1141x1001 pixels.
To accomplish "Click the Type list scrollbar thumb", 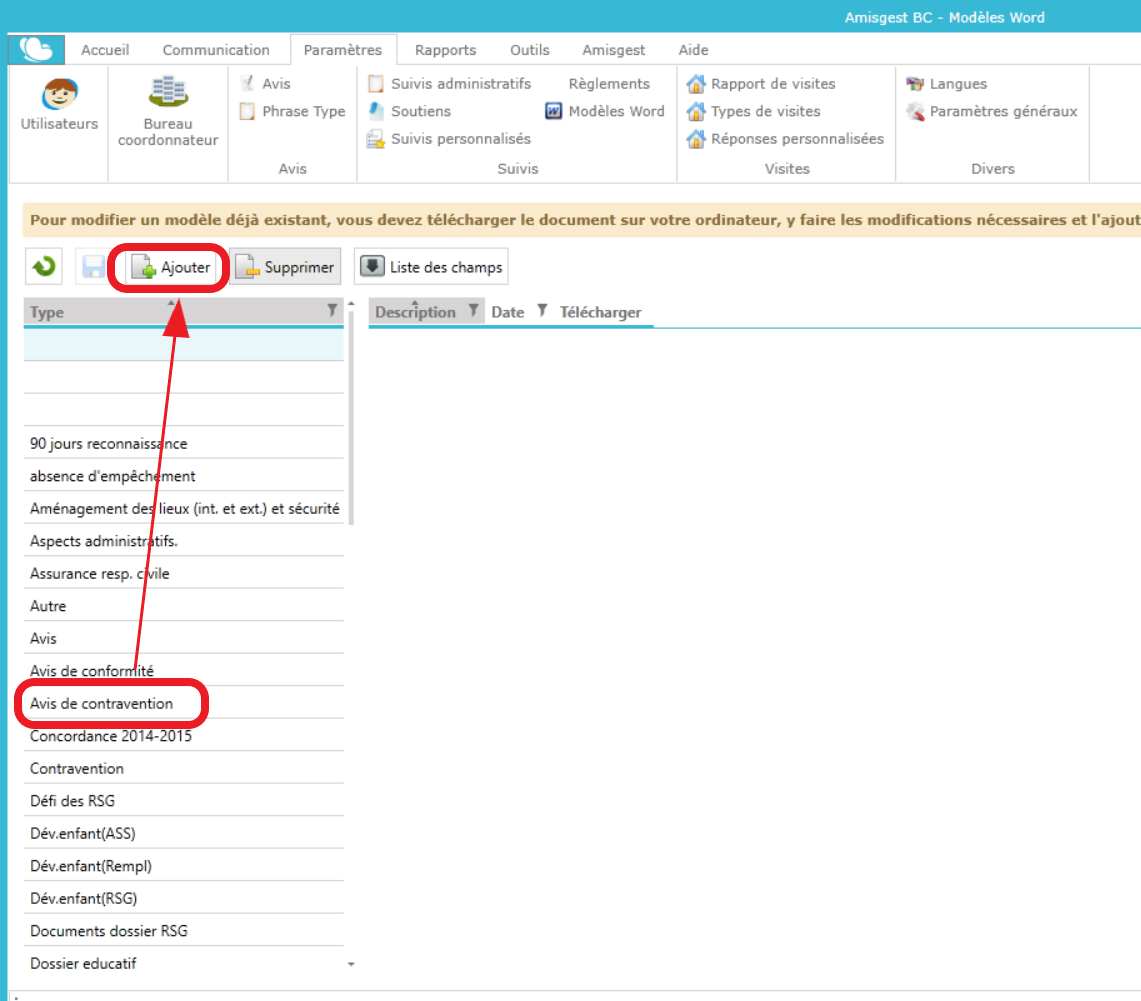I will pos(351,417).
